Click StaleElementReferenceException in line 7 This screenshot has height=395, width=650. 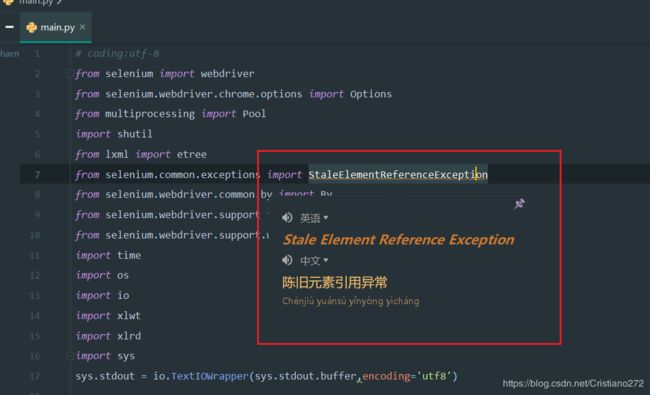point(398,174)
